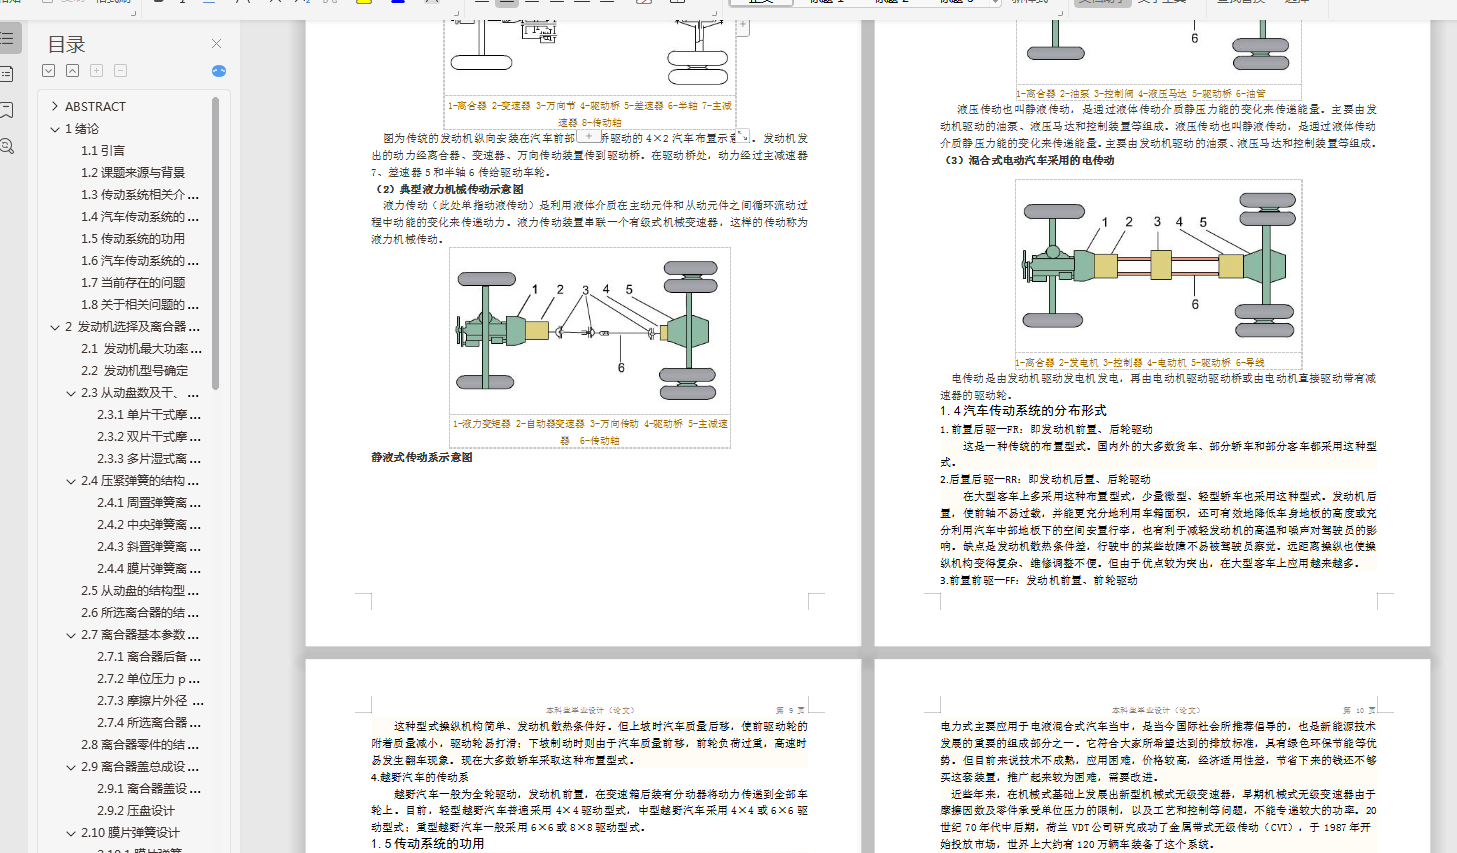Viewport: 1457px width, 853px height.
Task: Jump to '2.4.1 周置弹簧离'
Action: click(149, 503)
